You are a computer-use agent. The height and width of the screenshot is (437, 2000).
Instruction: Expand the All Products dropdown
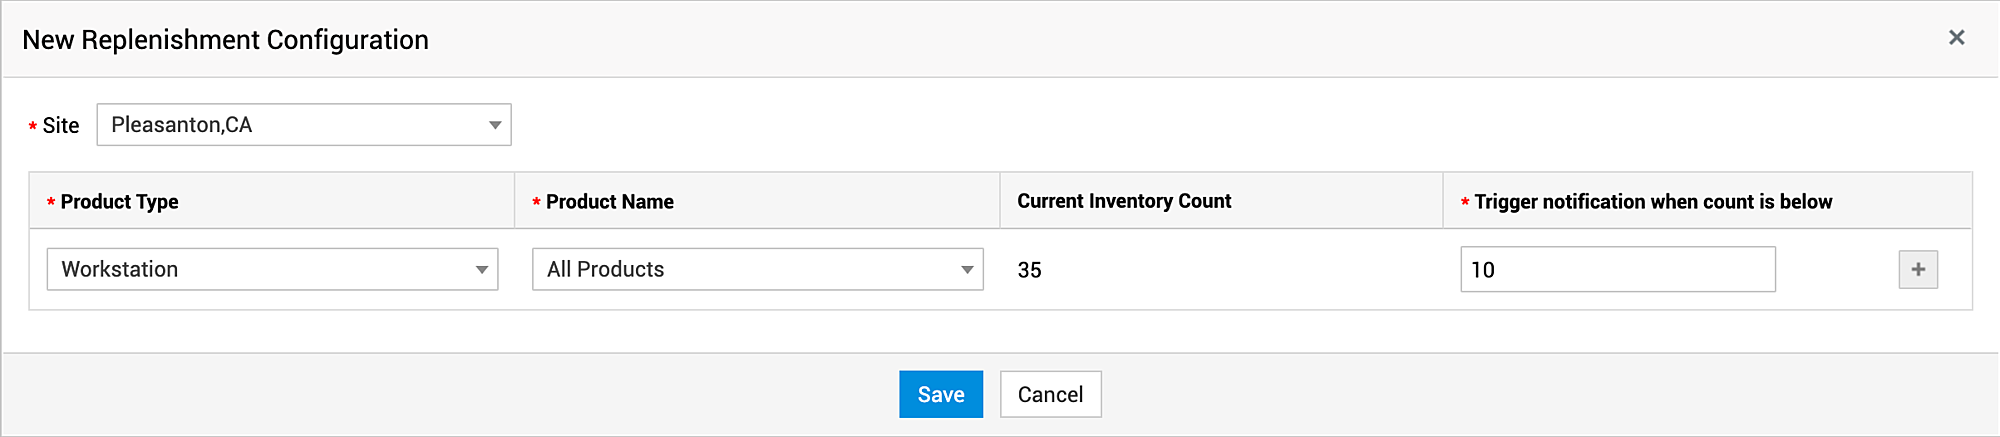click(x=745, y=269)
